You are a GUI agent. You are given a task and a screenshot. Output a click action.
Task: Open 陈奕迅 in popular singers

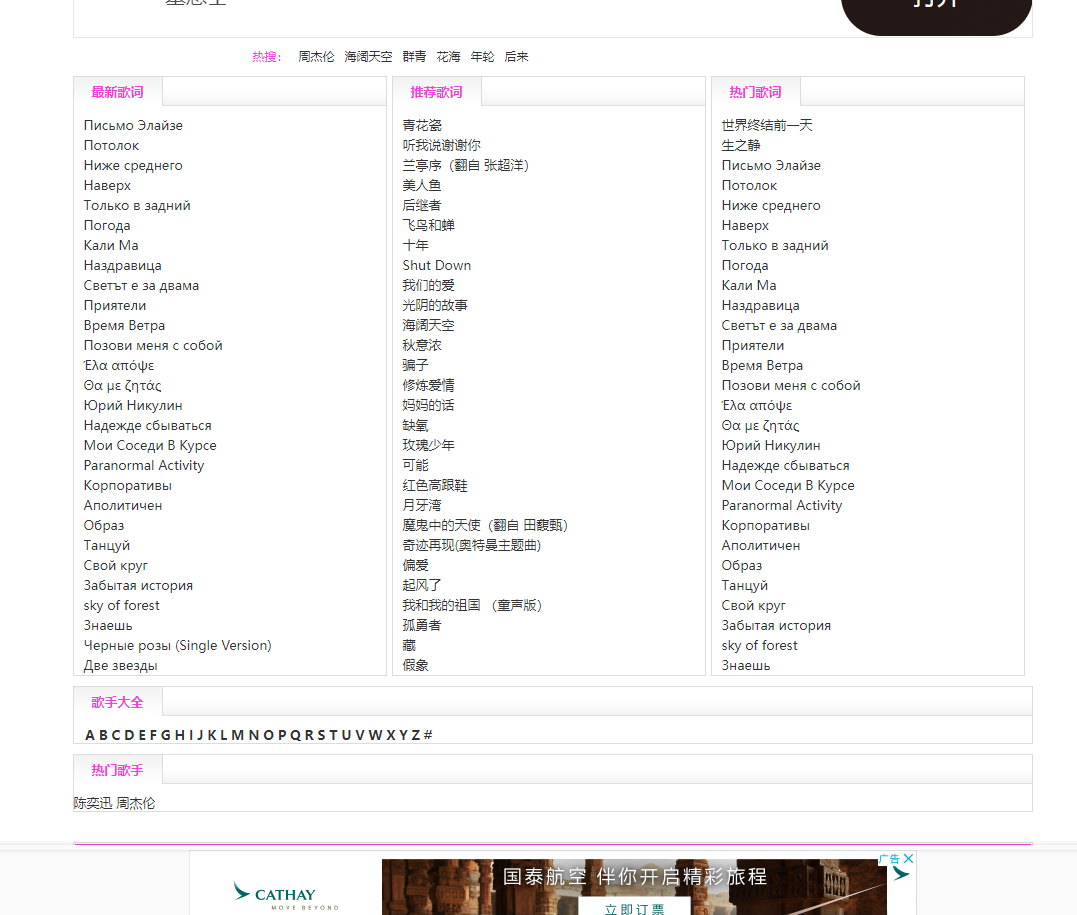pyautogui.click(x=93, y=803)
